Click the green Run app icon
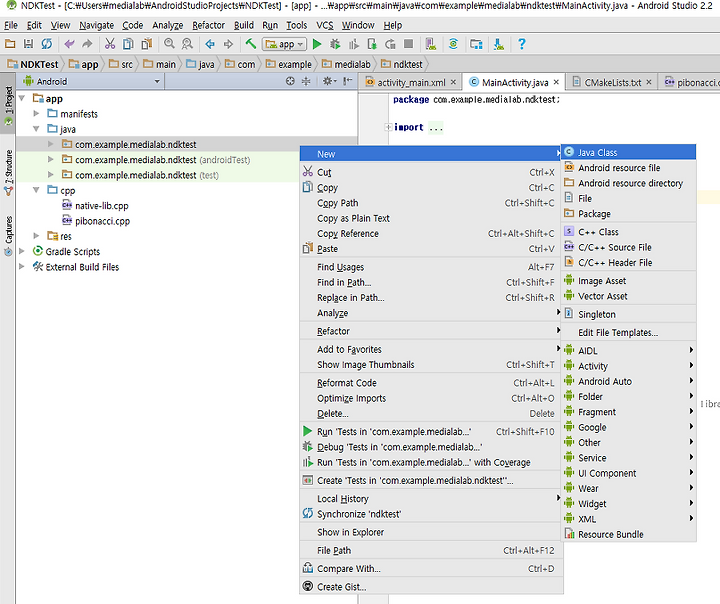Viewport: 720px width, 604px height. (x=317, y=44)
